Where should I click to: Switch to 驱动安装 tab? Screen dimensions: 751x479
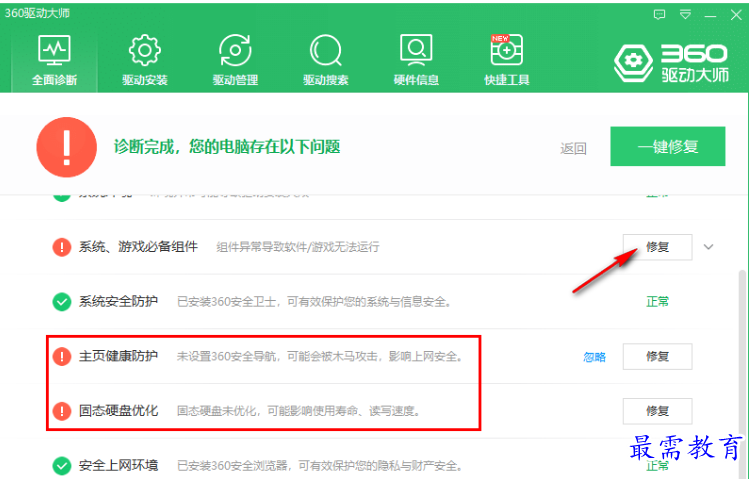point(145,60)
